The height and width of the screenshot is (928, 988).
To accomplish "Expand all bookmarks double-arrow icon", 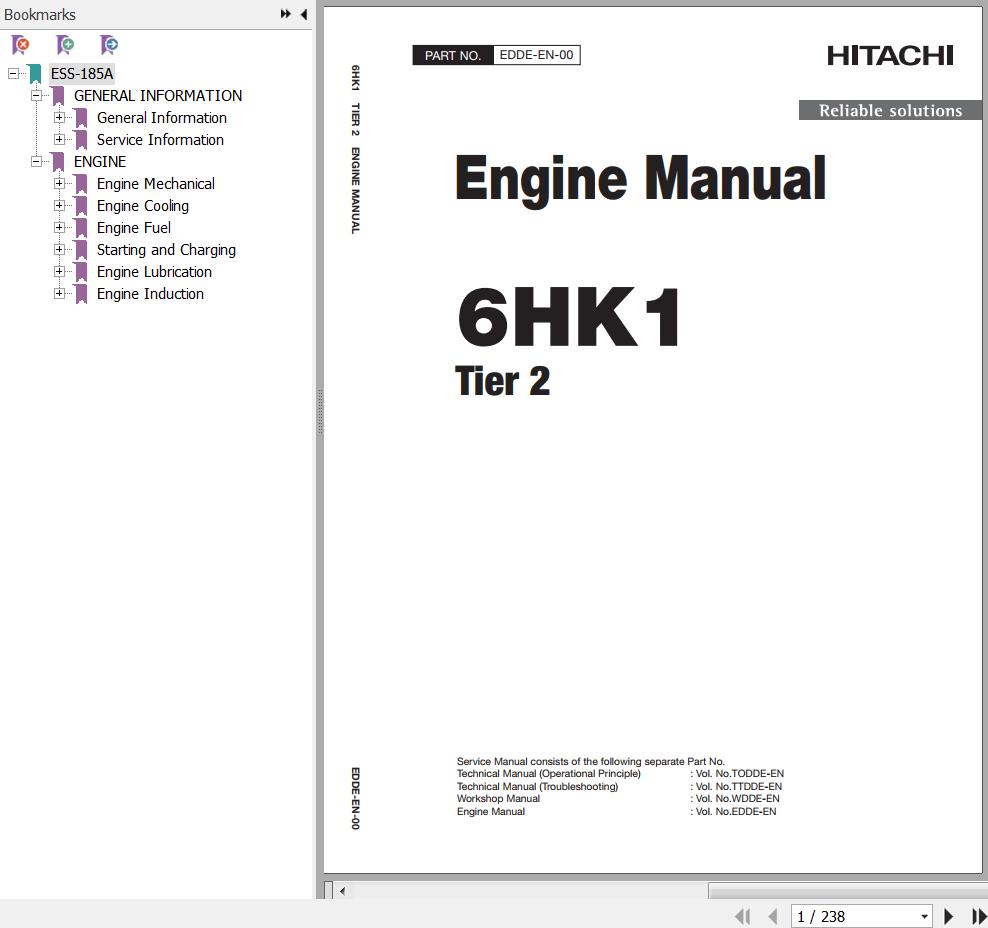I will tap(285, 14).
